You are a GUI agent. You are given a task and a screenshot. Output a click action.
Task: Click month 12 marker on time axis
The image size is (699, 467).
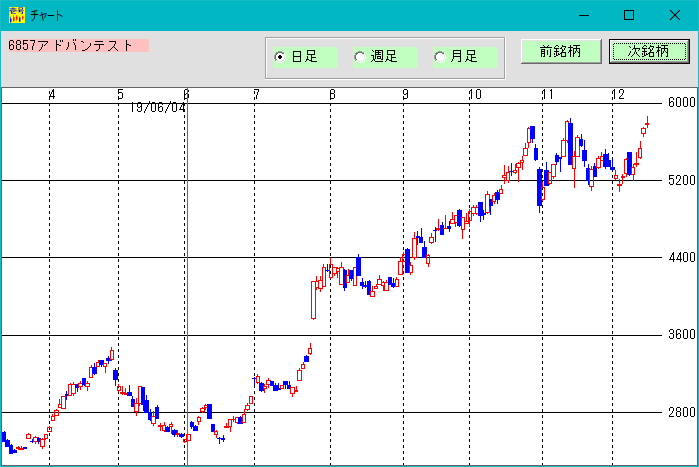[617, 95]
